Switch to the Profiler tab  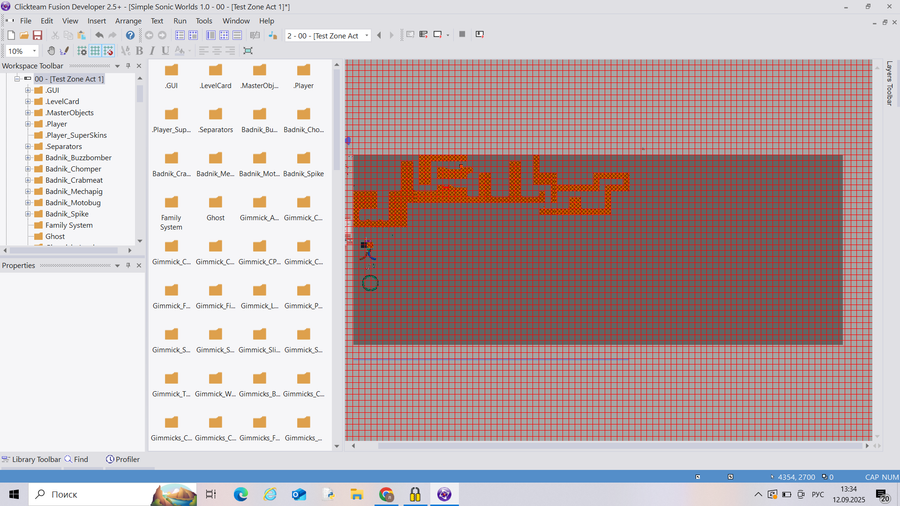[123, 459]
